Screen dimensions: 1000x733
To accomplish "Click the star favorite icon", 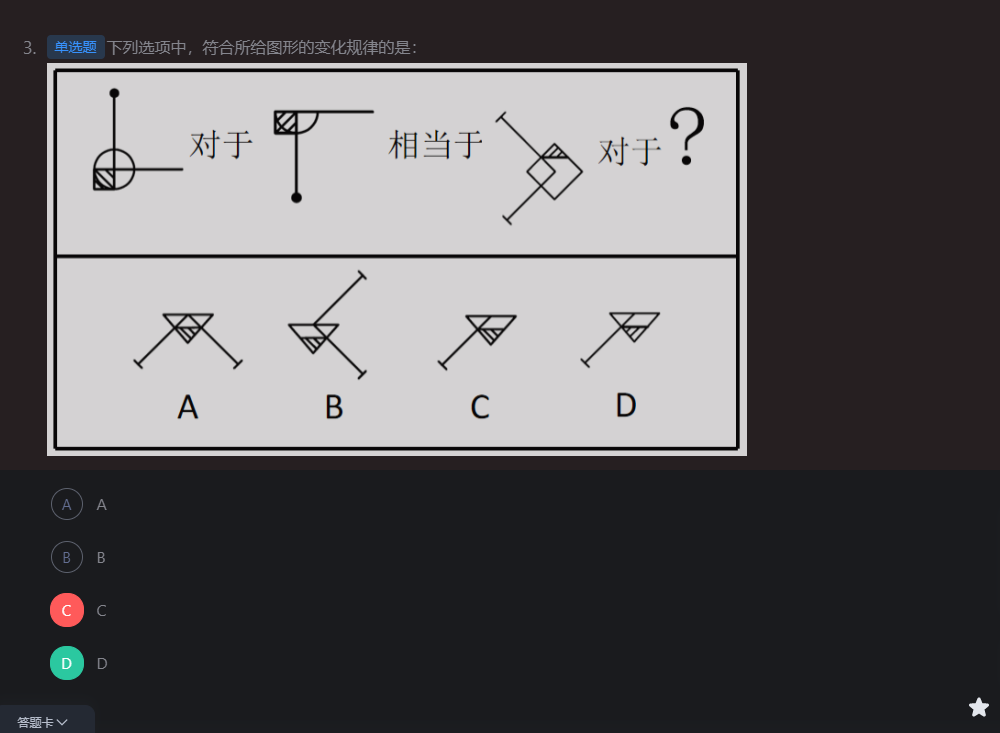I will click(x=978, y=707).
